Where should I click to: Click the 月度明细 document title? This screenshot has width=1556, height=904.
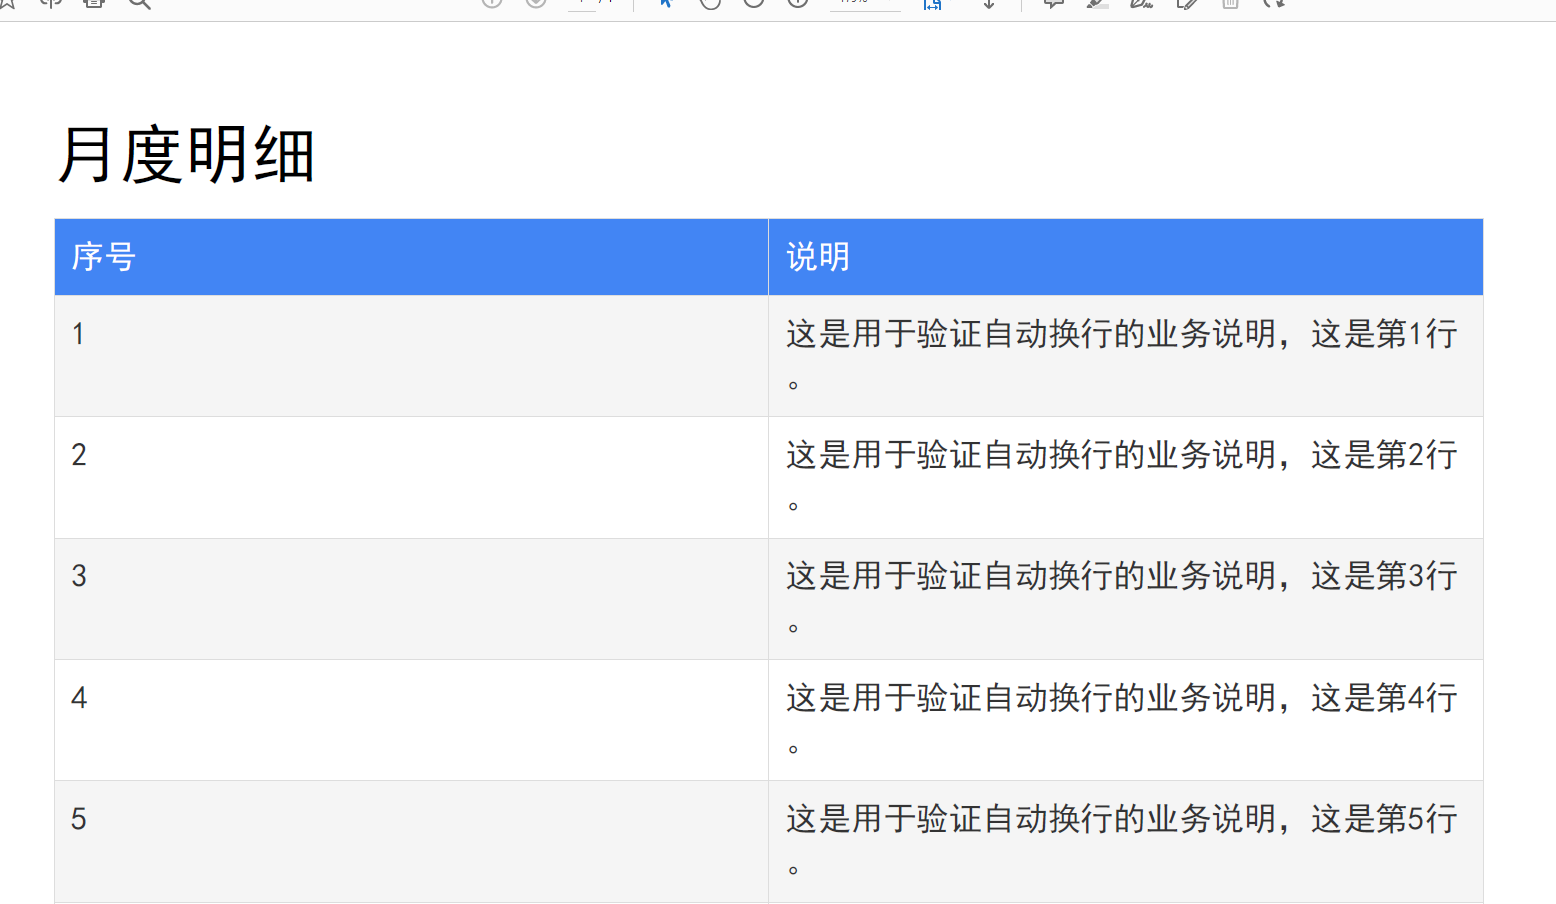pos(186,155)
